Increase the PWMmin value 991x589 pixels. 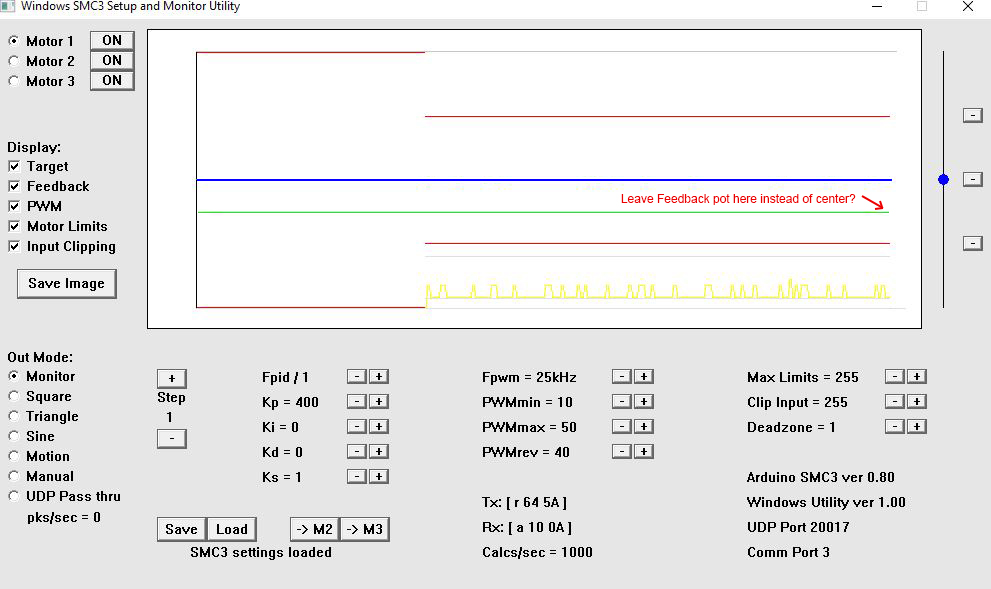[x=643, y=402]
